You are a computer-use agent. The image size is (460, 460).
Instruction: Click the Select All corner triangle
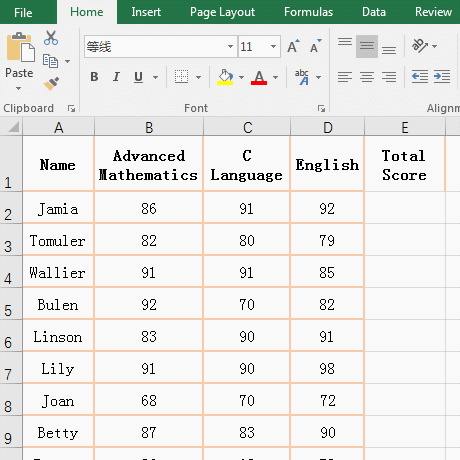[x=13, y=127]
